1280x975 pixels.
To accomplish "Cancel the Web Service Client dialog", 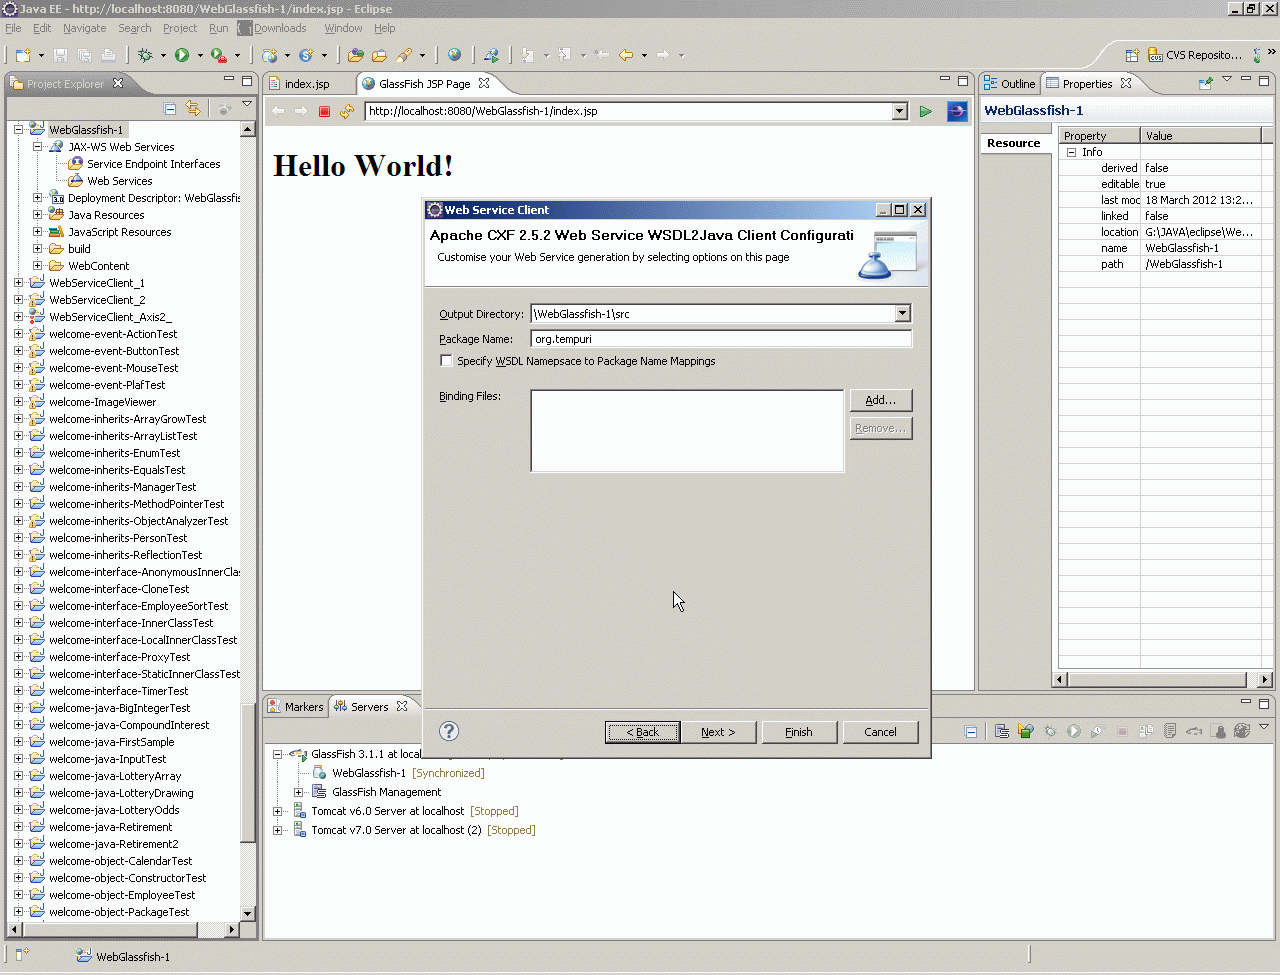I will tap(880, 732).
